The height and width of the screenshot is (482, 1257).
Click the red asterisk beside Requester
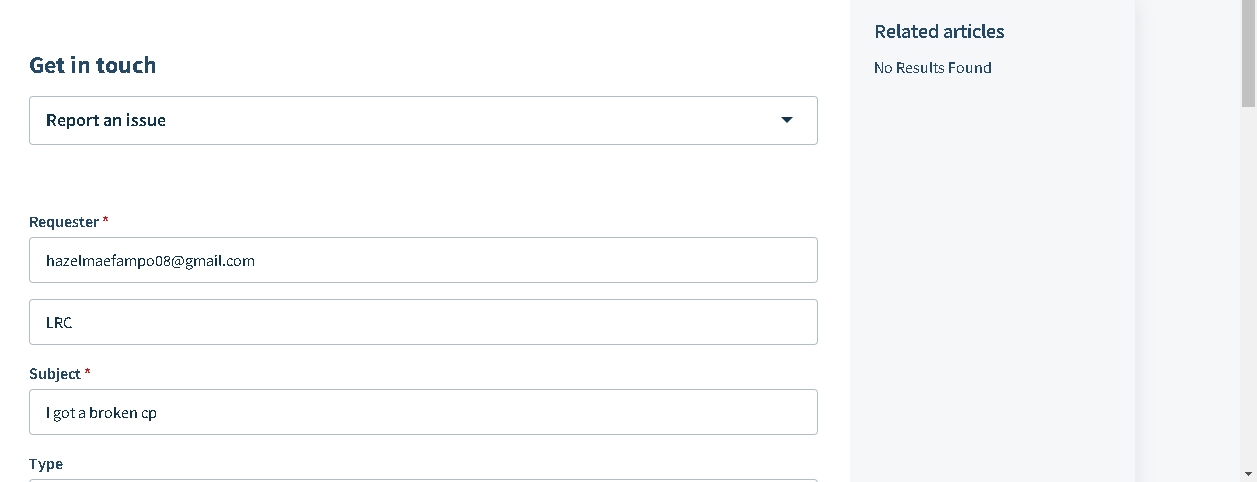(x=106, y=221)
